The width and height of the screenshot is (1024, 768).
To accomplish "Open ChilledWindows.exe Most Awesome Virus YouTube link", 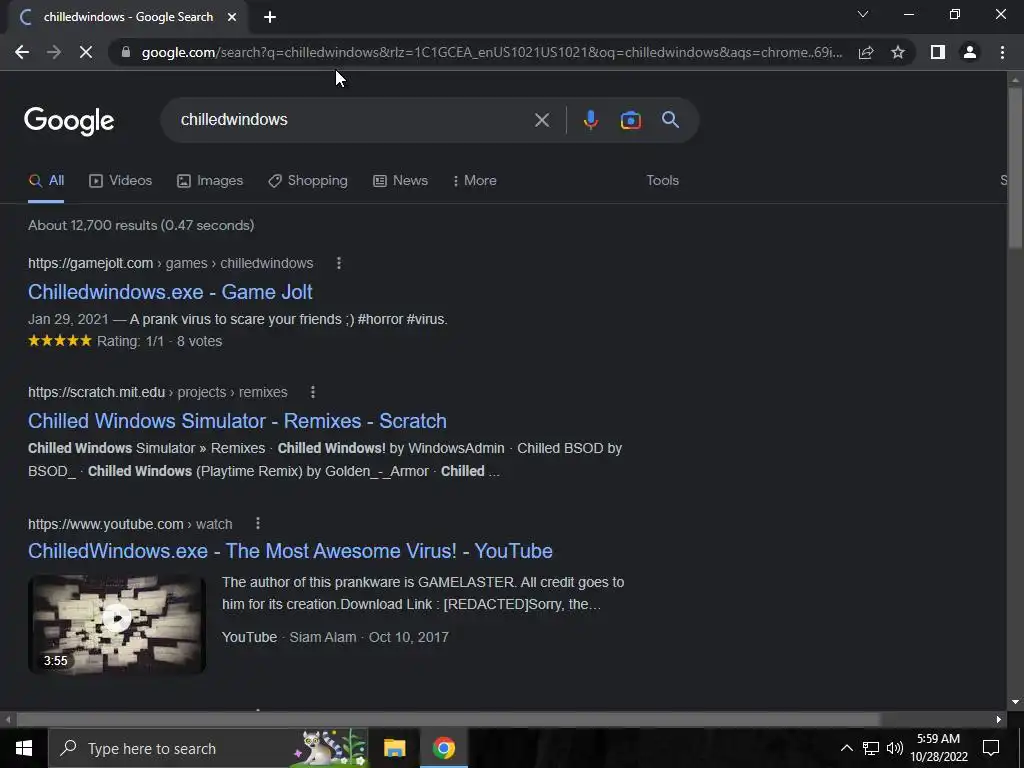I will pyautogui.click(x=290, y=551).
